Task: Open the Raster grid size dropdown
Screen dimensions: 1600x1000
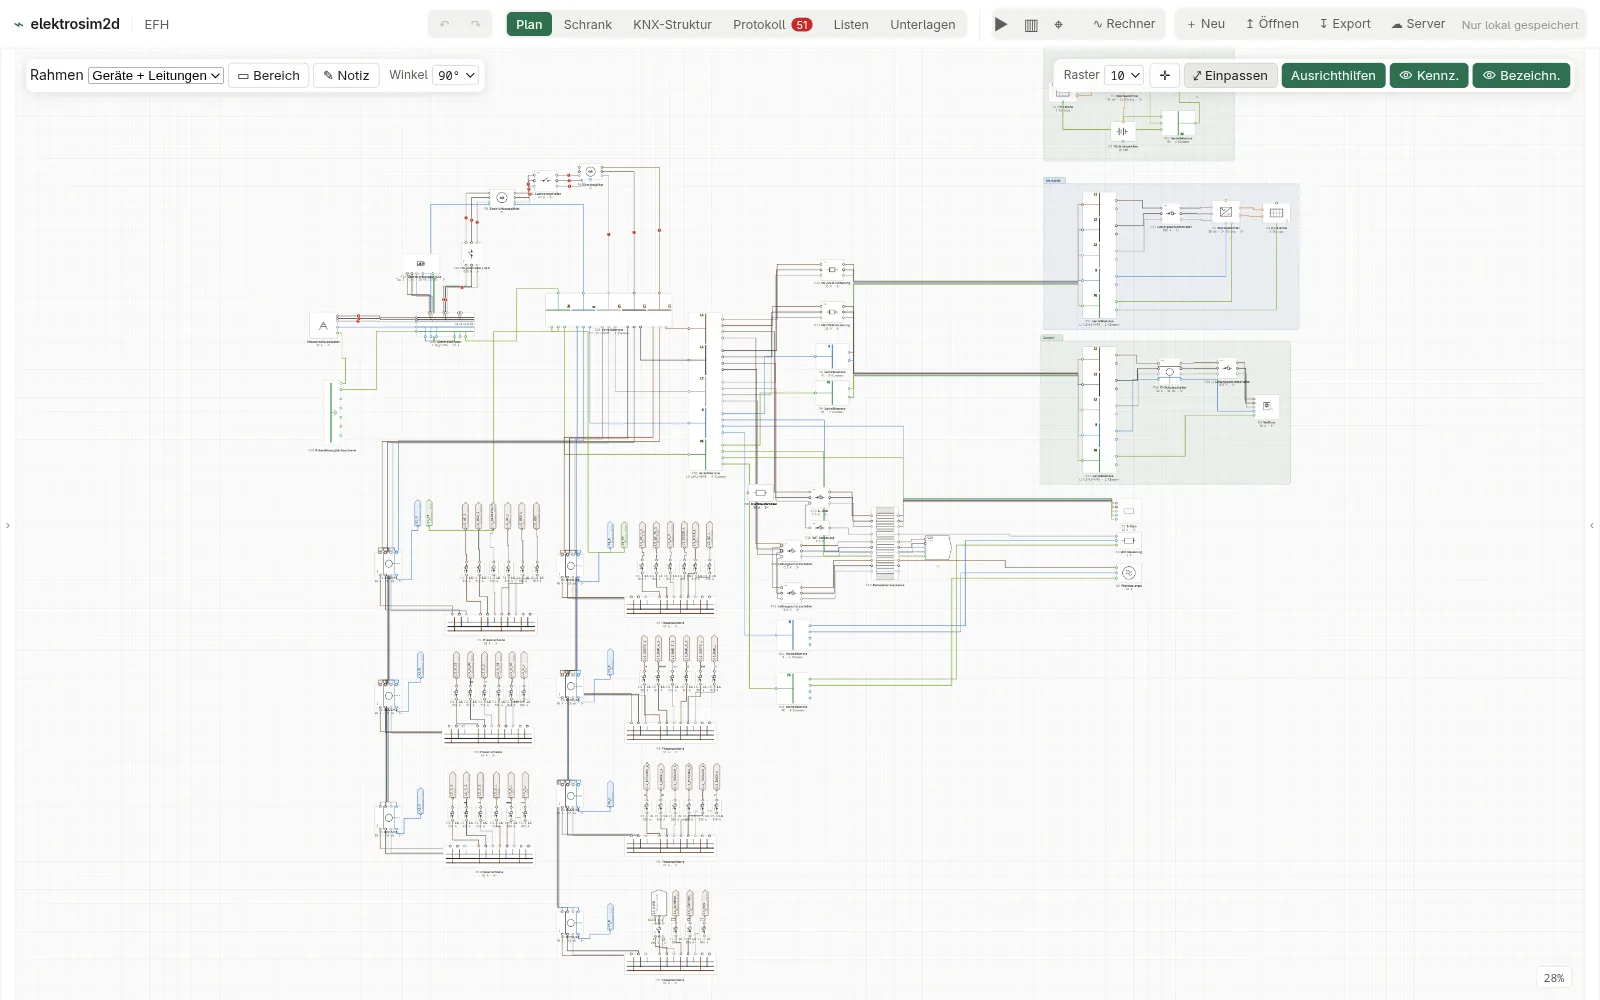Action: 1124,75
